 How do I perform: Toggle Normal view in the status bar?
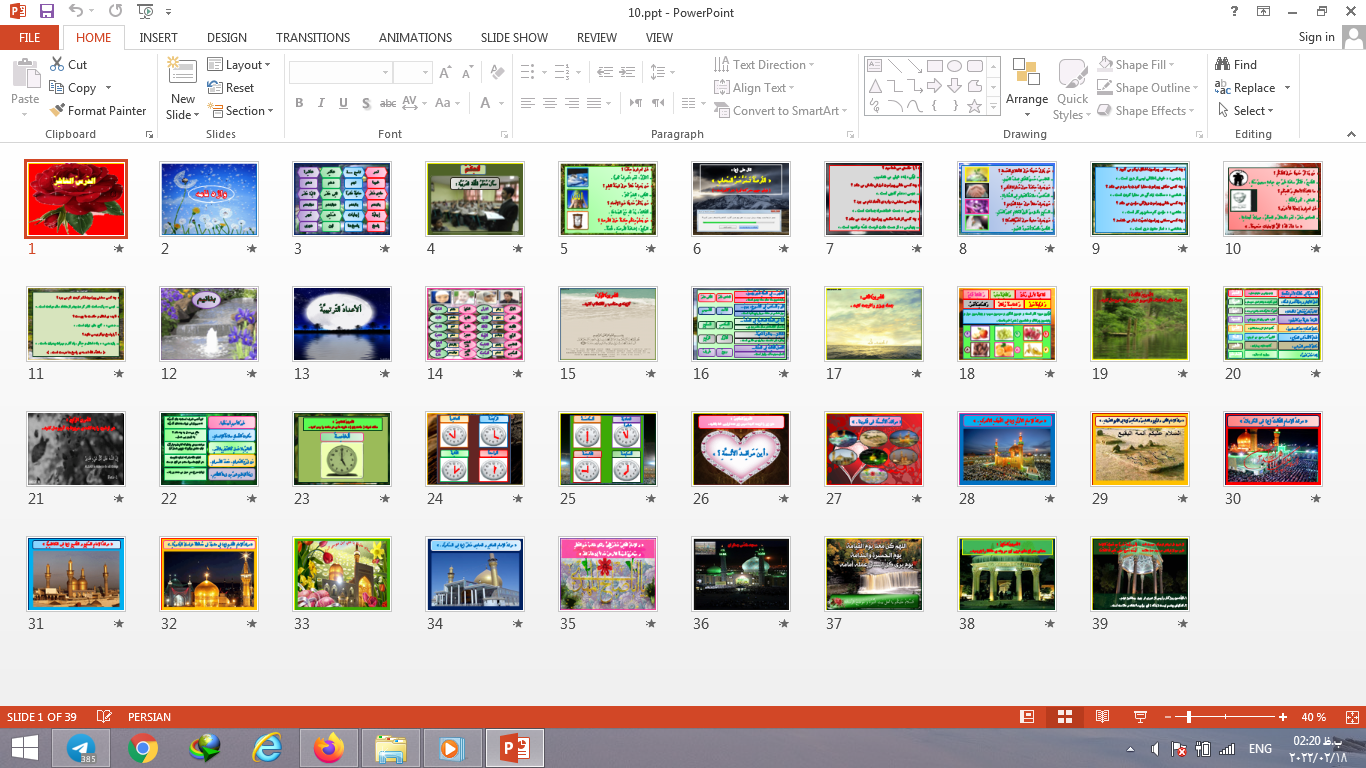[1026, 717]
